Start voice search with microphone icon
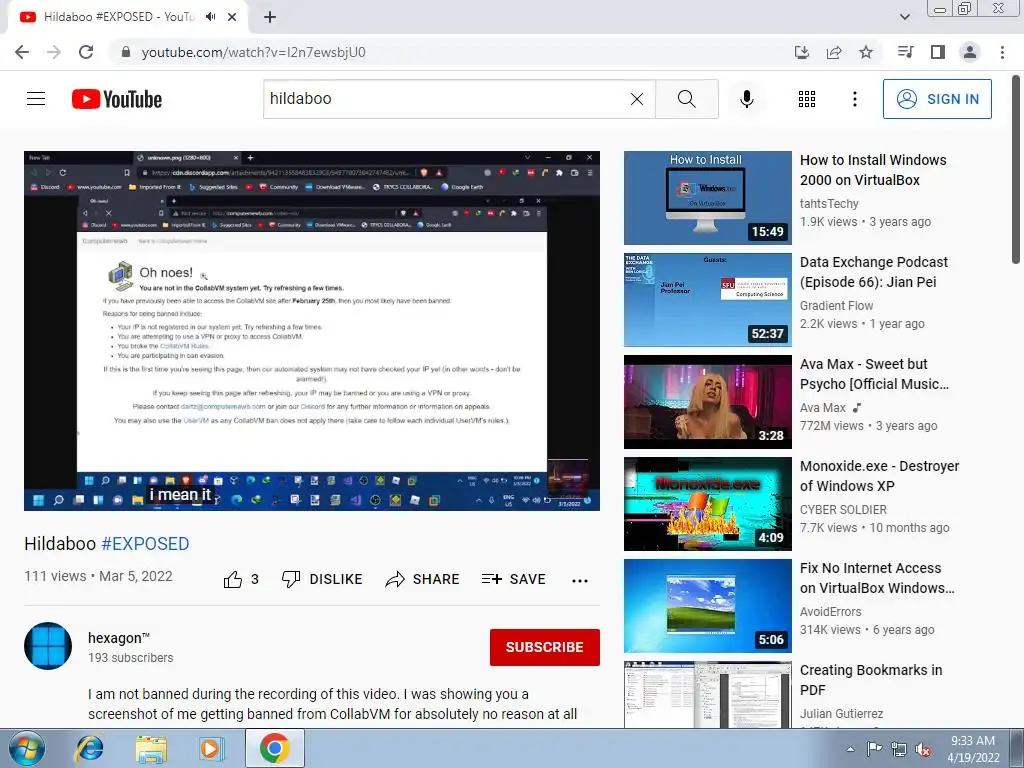 coord(746,99)
